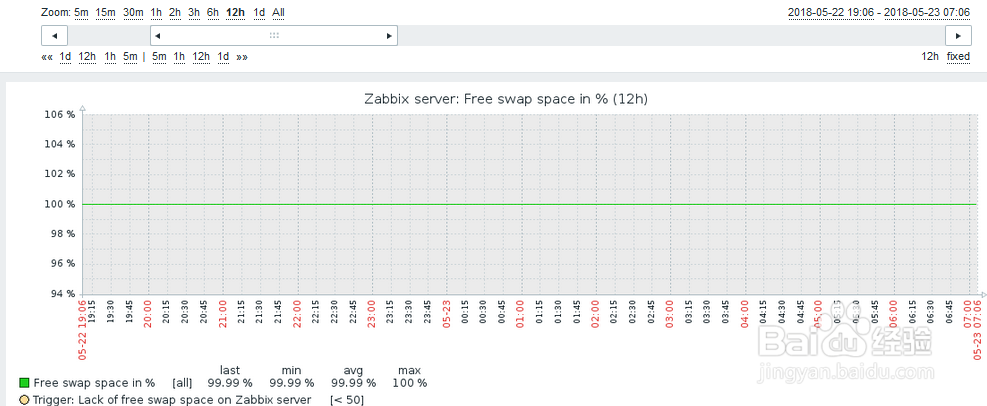Click the left arrow on the slider handle
Image resolution: width=987 pixels, height=406 pixels.
(158, 36)
